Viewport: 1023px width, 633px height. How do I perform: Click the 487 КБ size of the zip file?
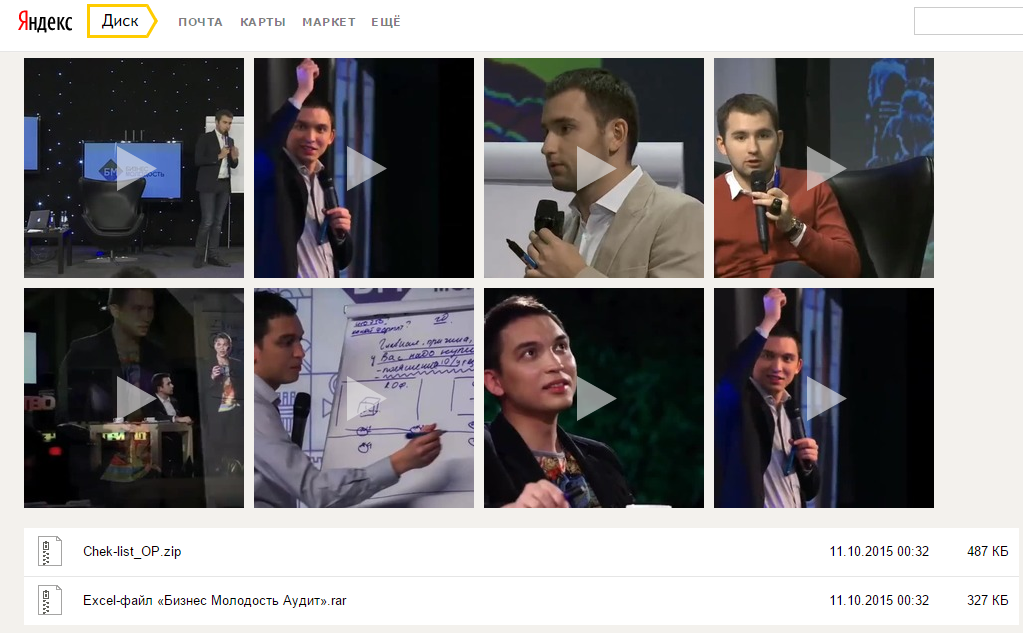tap(987, 551)
